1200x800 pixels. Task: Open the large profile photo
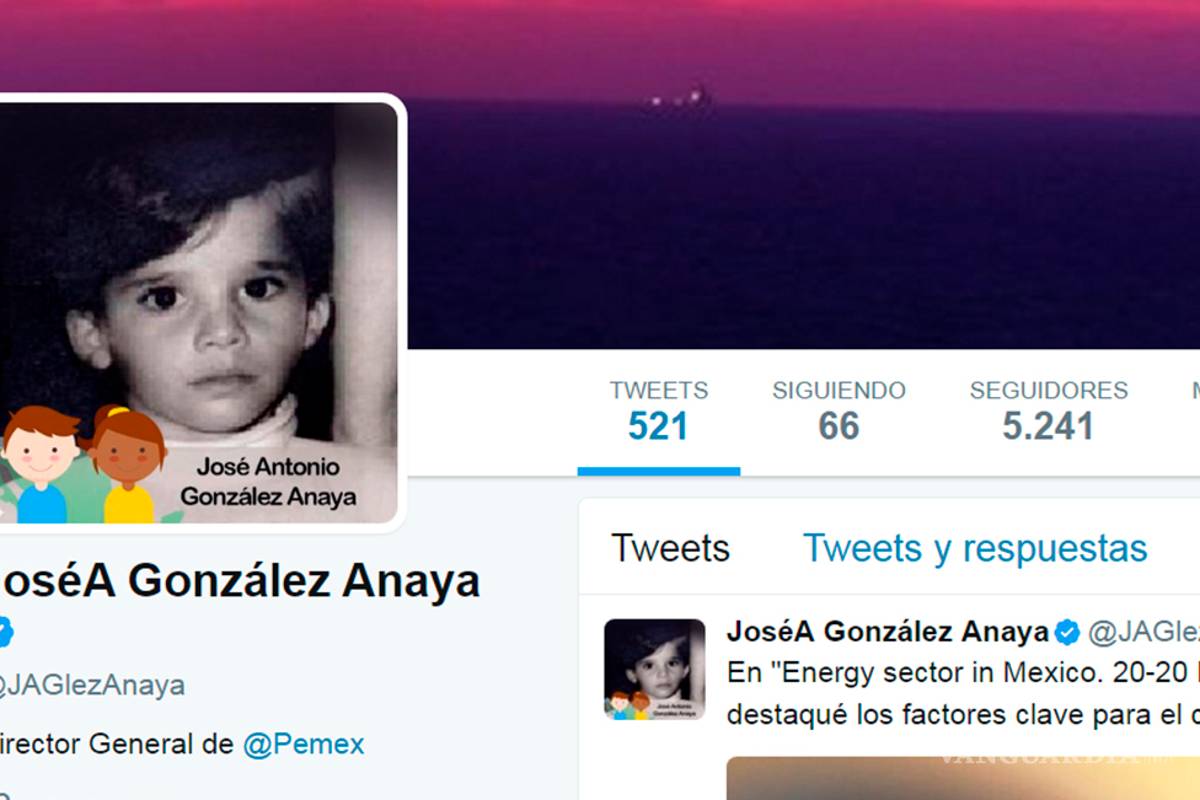point(198,312)
